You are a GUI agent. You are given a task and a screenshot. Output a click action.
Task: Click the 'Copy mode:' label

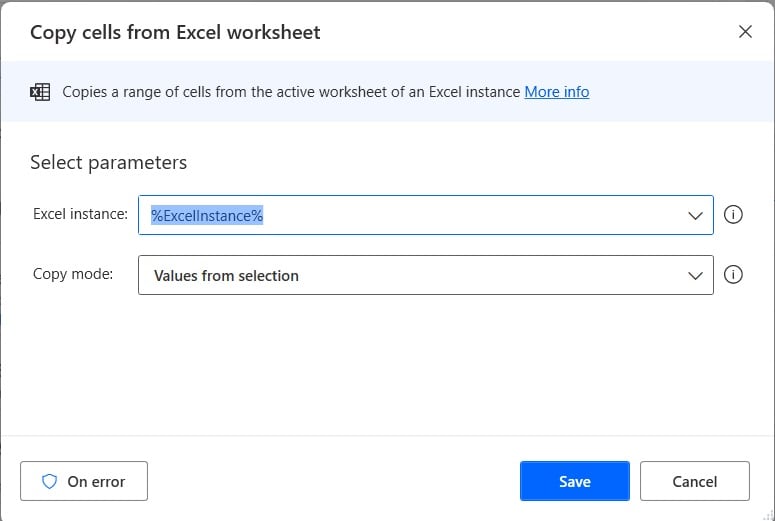pos(73,274)
